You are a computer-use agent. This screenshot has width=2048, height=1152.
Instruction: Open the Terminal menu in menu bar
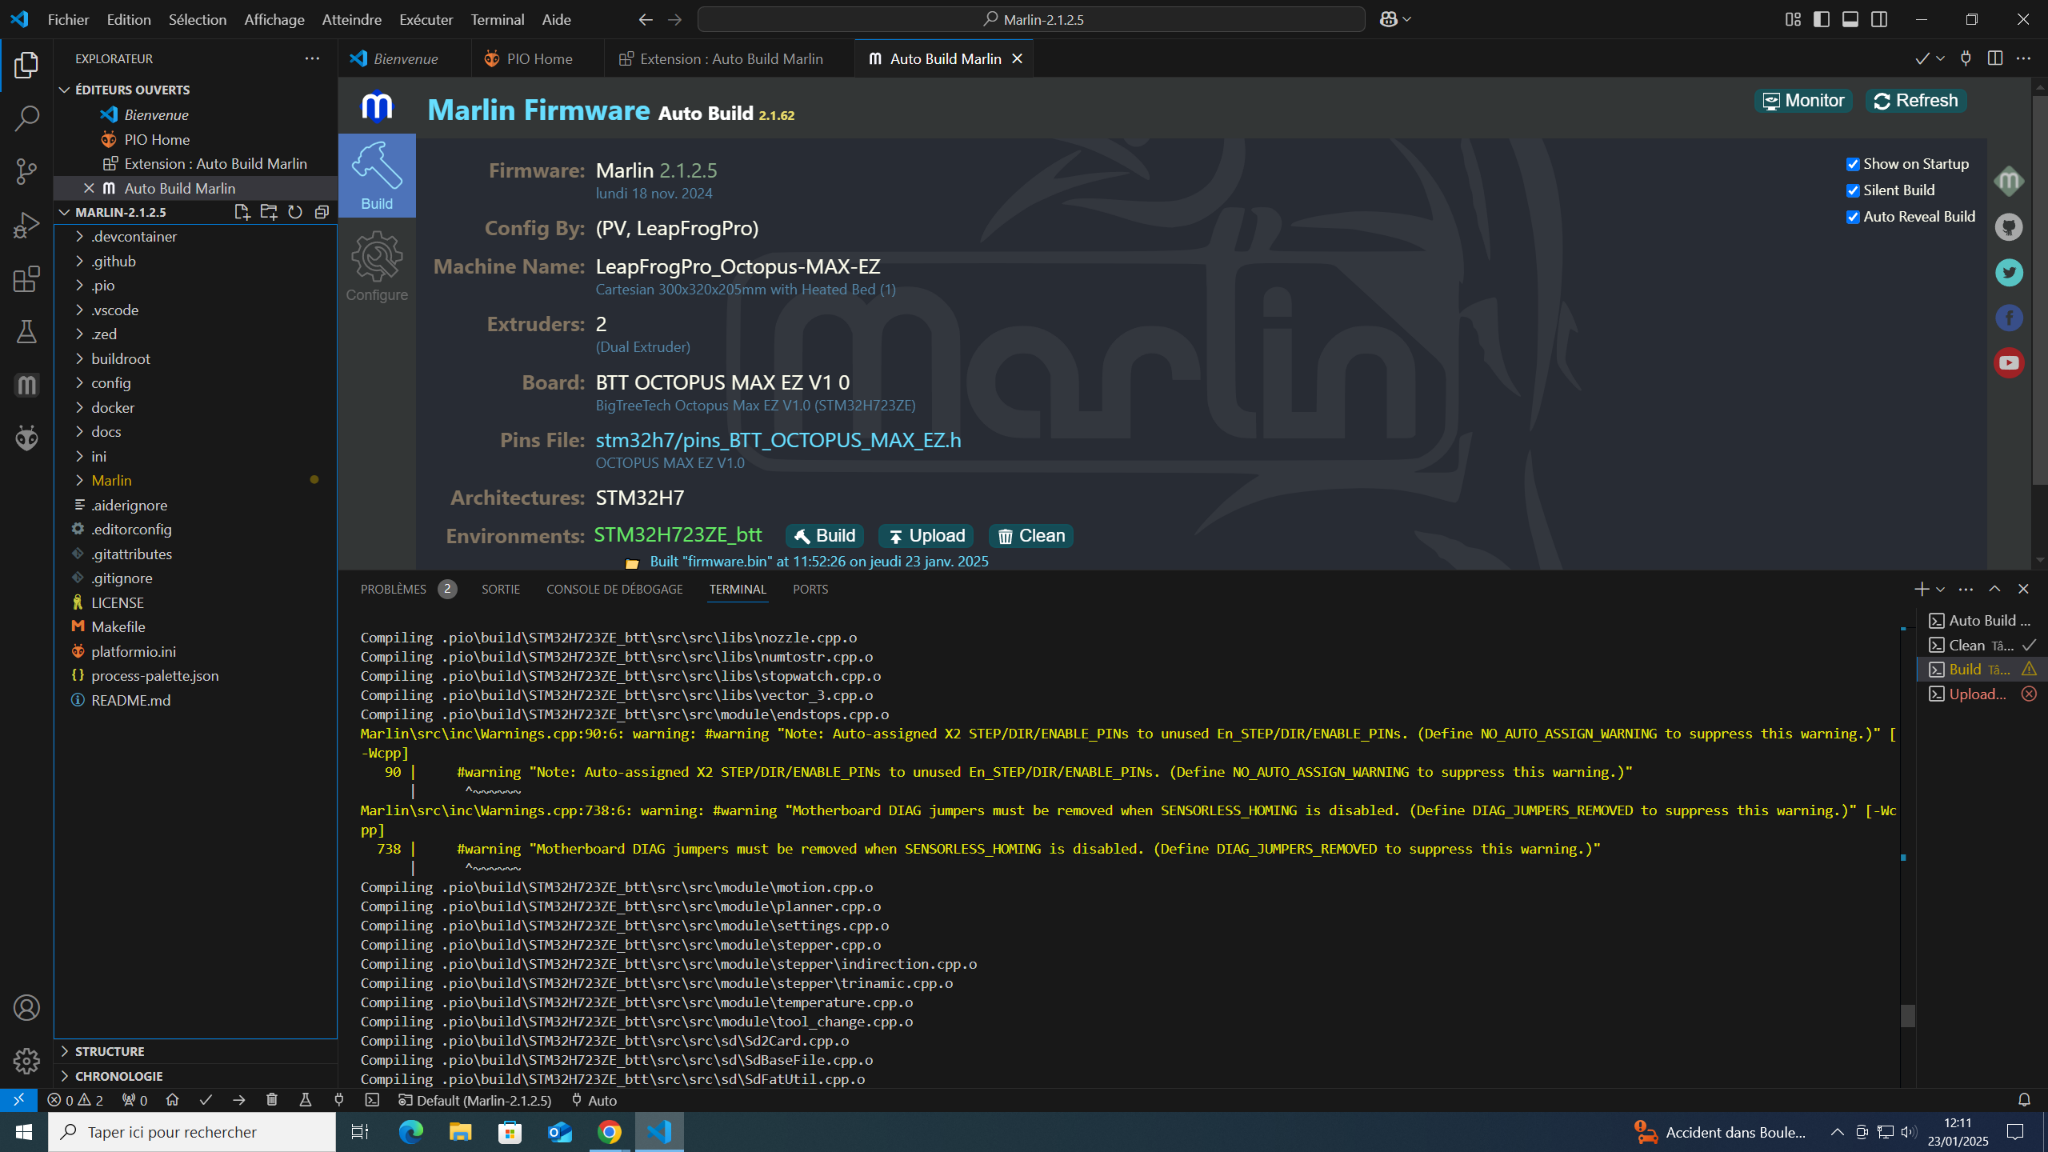[497, 19]
